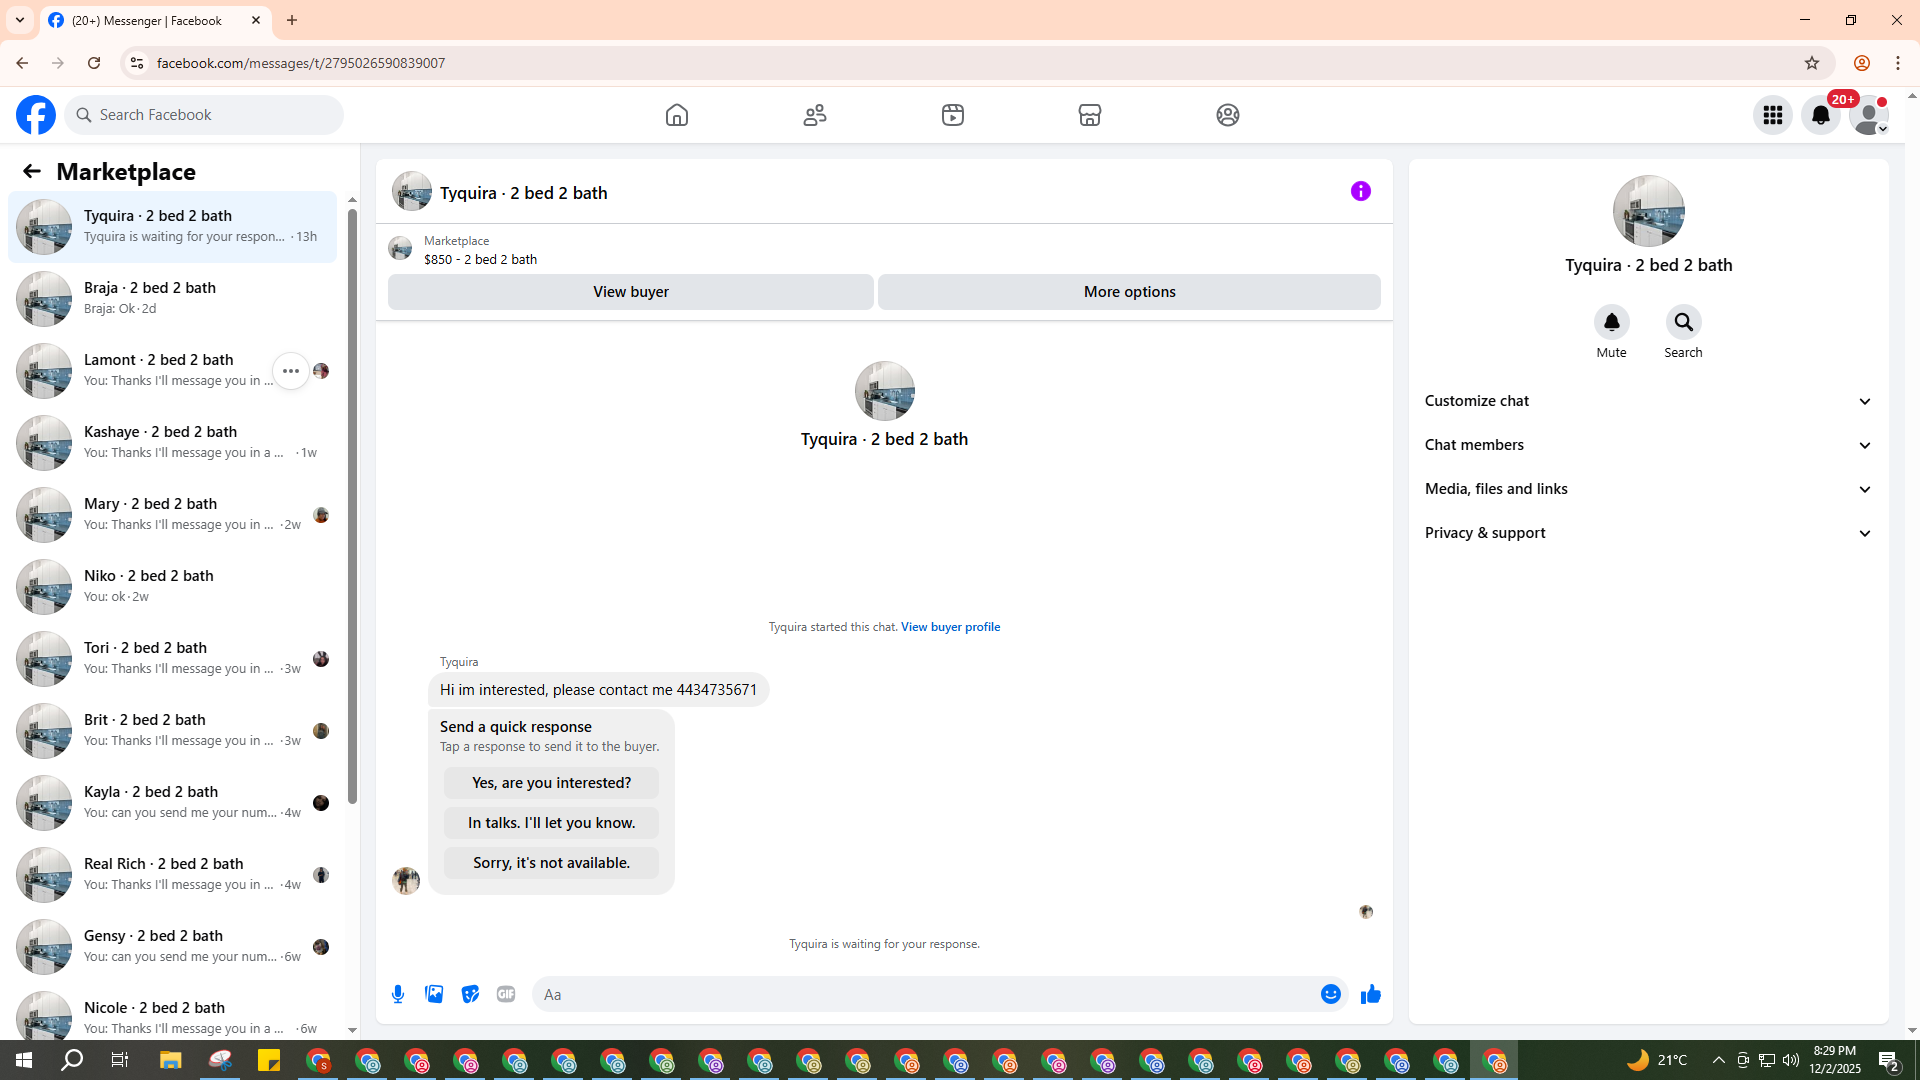Screen dimensions: 1920x1080
Task: Toggle conversation information panel
Action: 1360,191
